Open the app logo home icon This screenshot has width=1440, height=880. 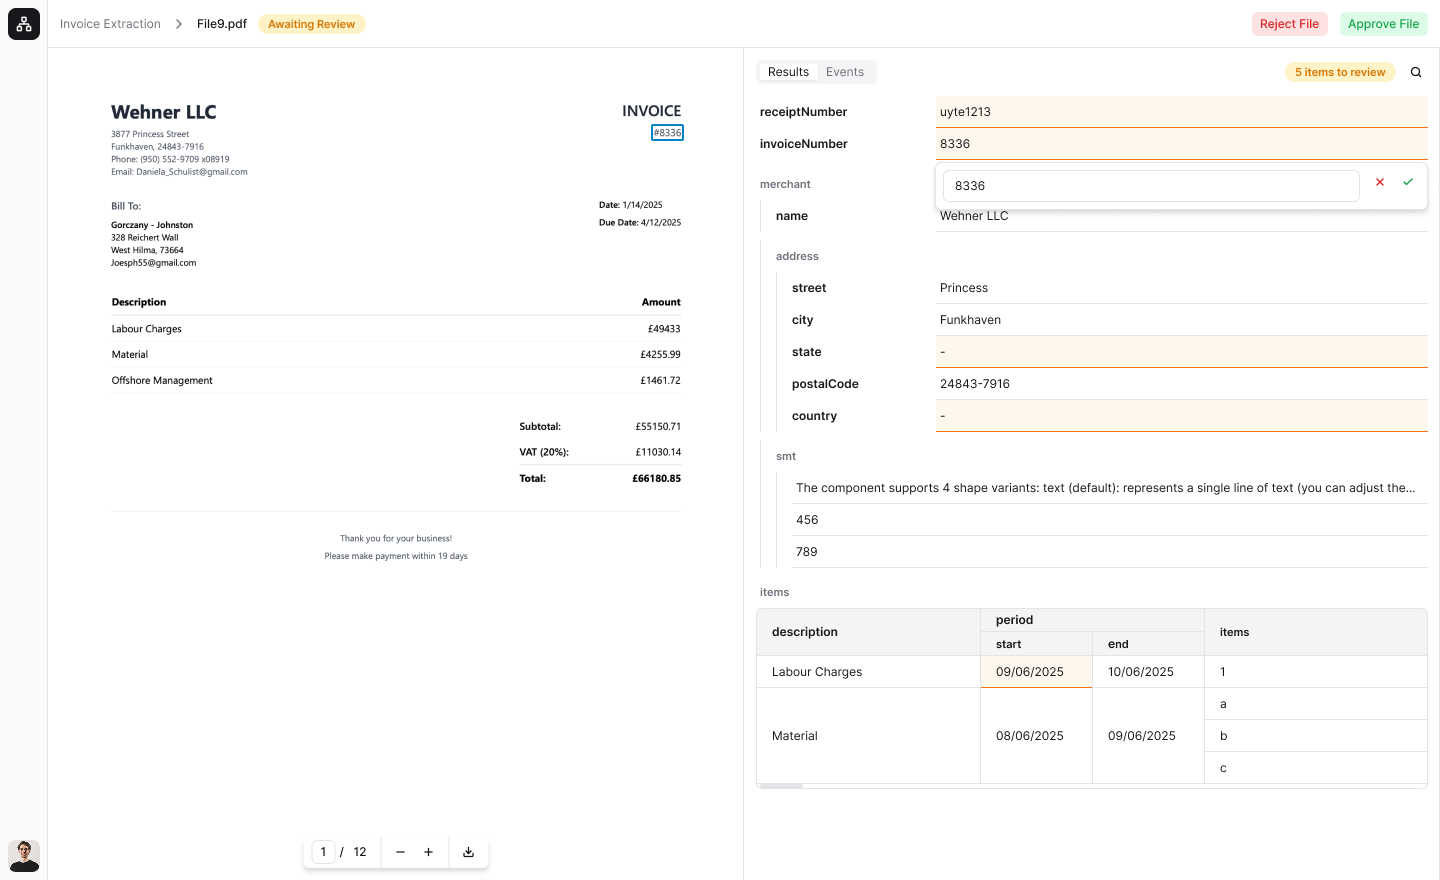pos(24,24)
